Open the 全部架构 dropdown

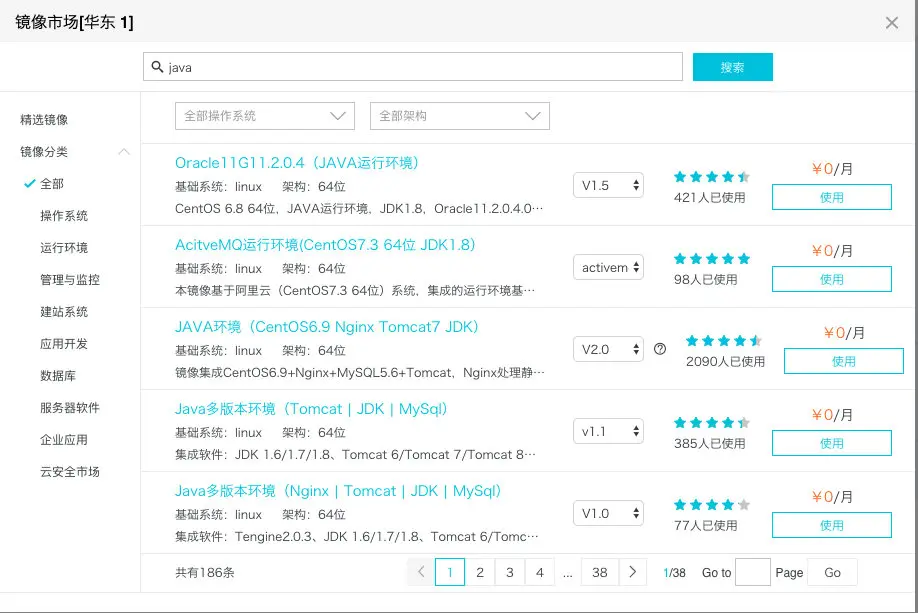click(460, 116)
